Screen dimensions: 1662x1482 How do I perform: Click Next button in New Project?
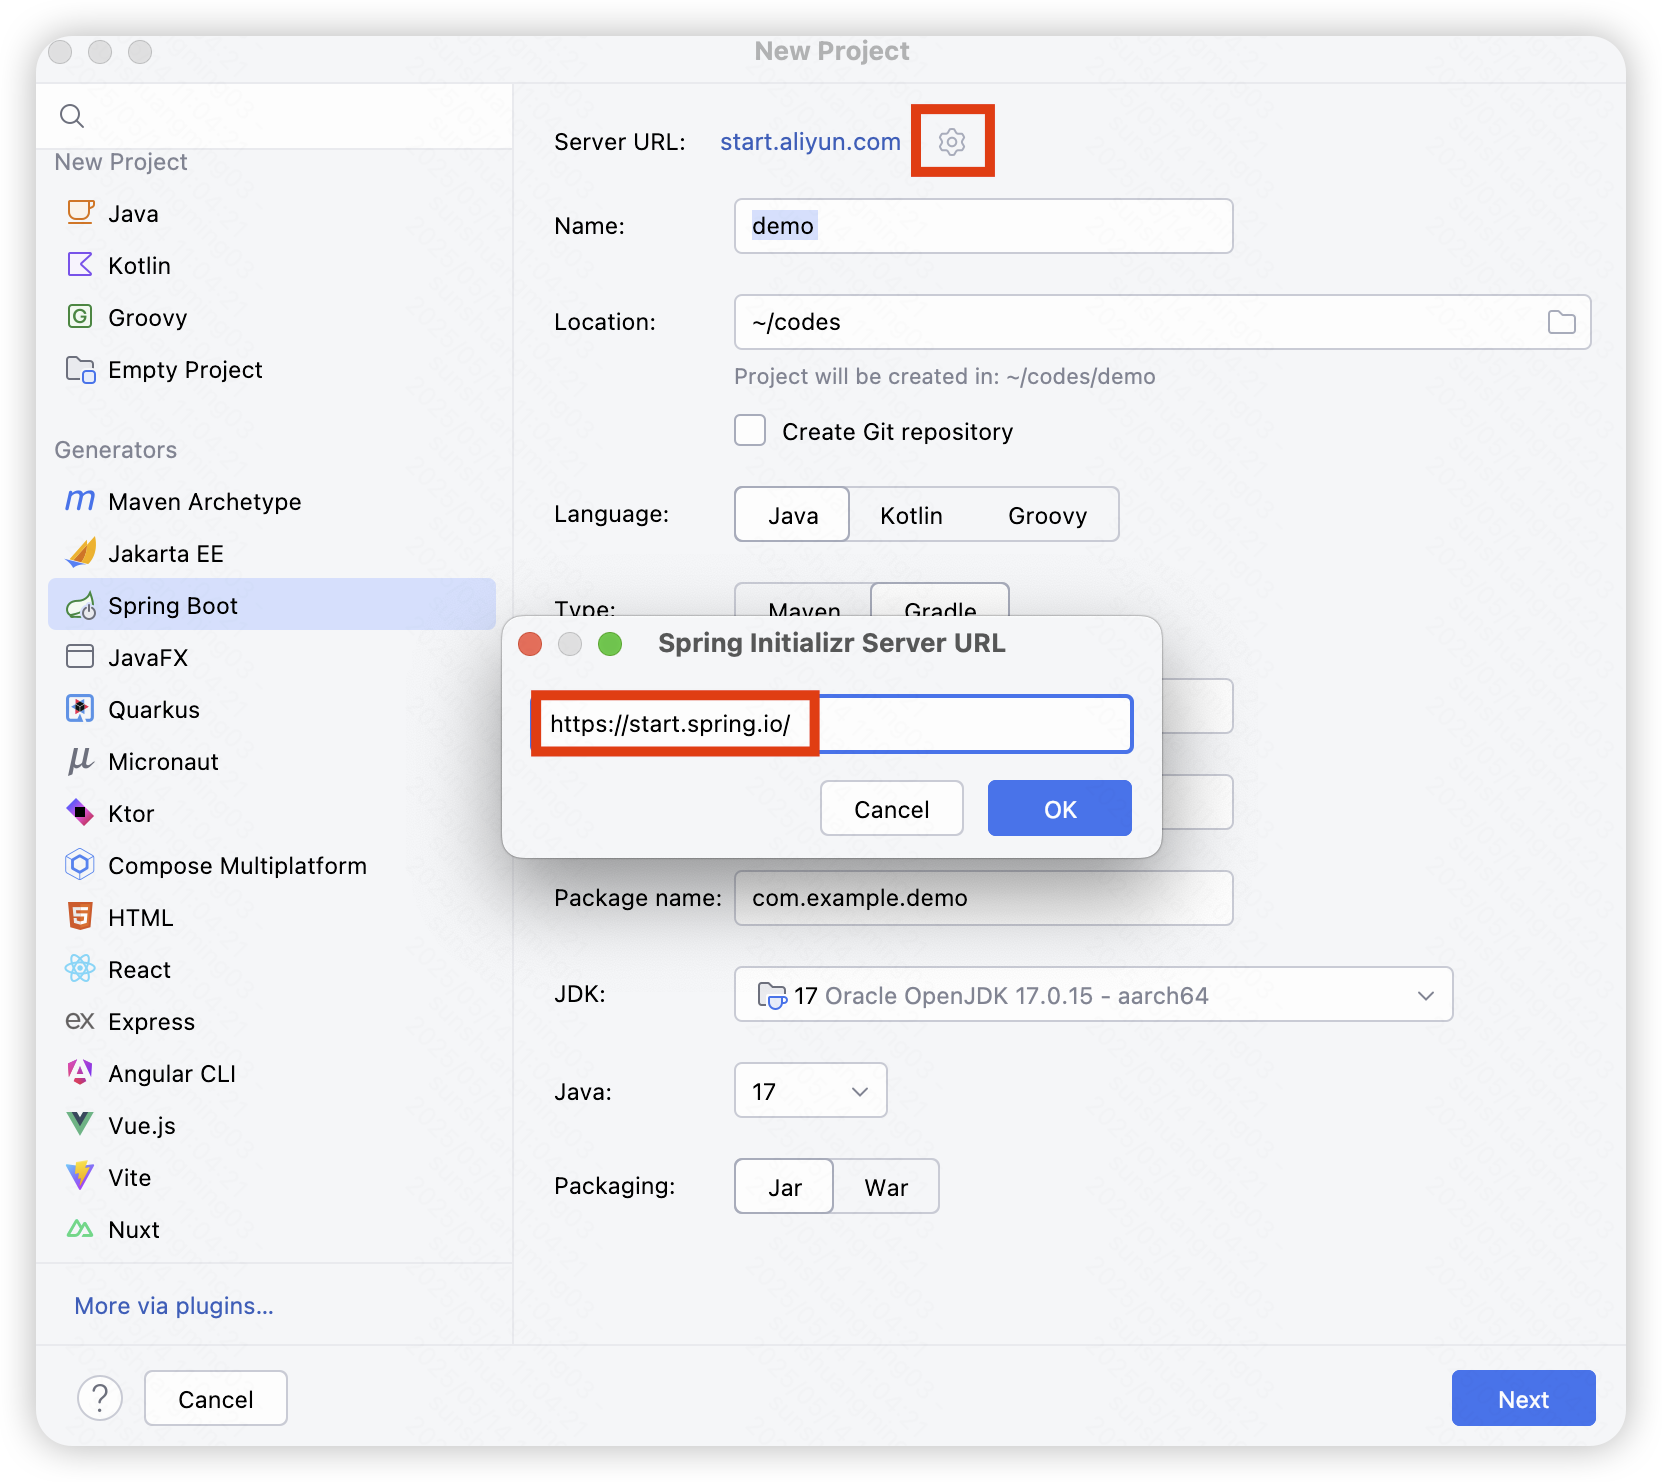pos(1523,1398)
